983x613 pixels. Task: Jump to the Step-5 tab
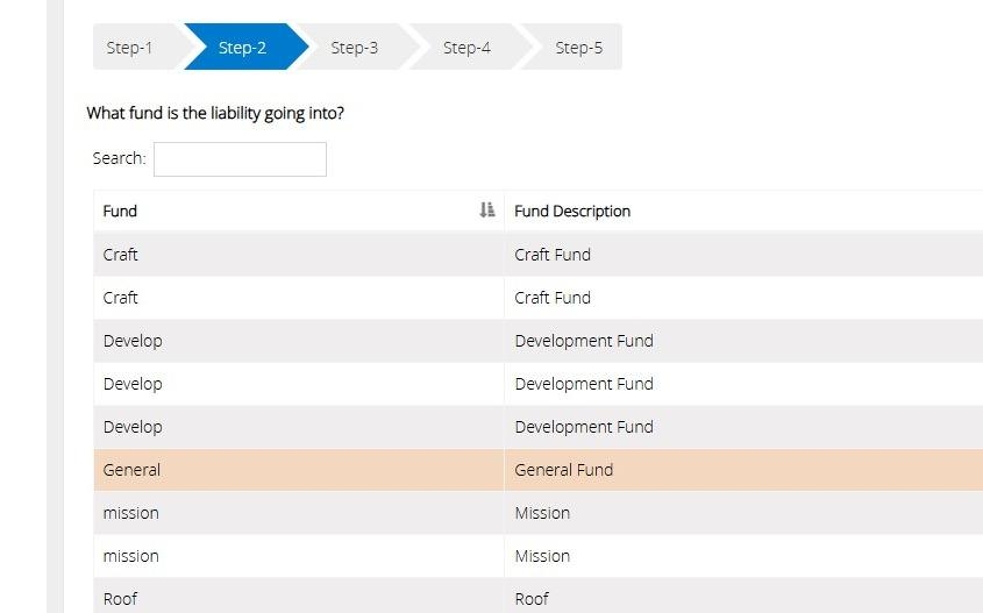579,47
